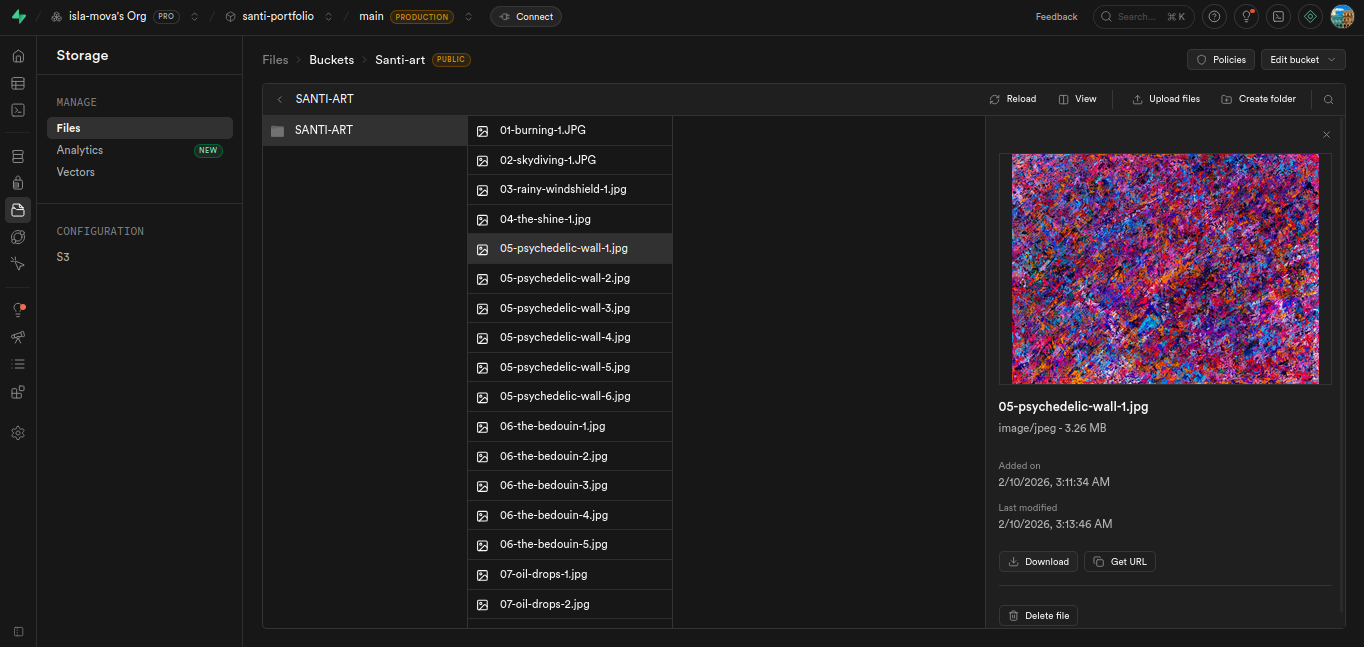Viewport: 1364px width, 647px height.
Task: Close the file preview panel
Action: coord(1326,135)
